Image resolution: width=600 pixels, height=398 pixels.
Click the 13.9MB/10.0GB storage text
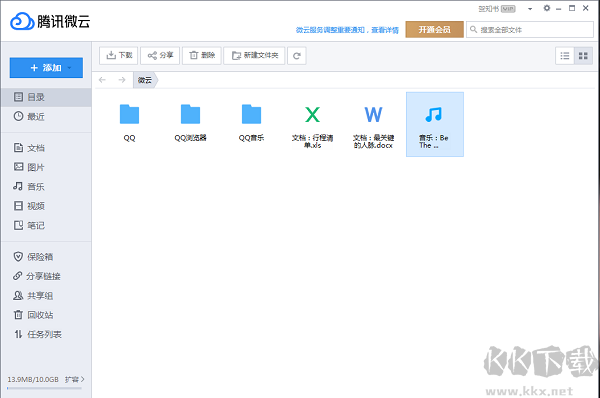pyautogui.click(x=33, y=379)
